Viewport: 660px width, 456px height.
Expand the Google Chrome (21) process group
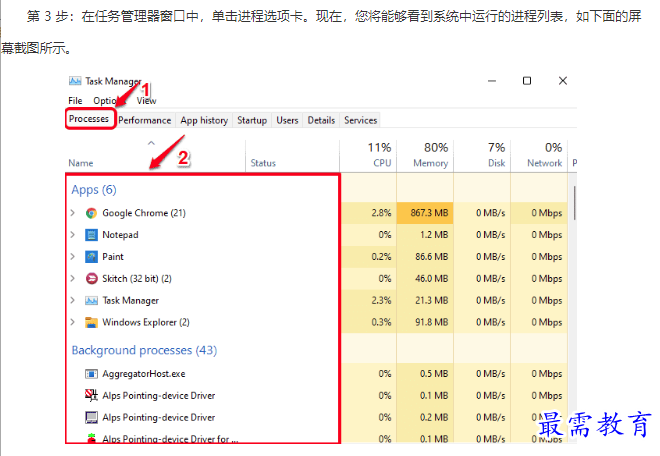point(73,213)
